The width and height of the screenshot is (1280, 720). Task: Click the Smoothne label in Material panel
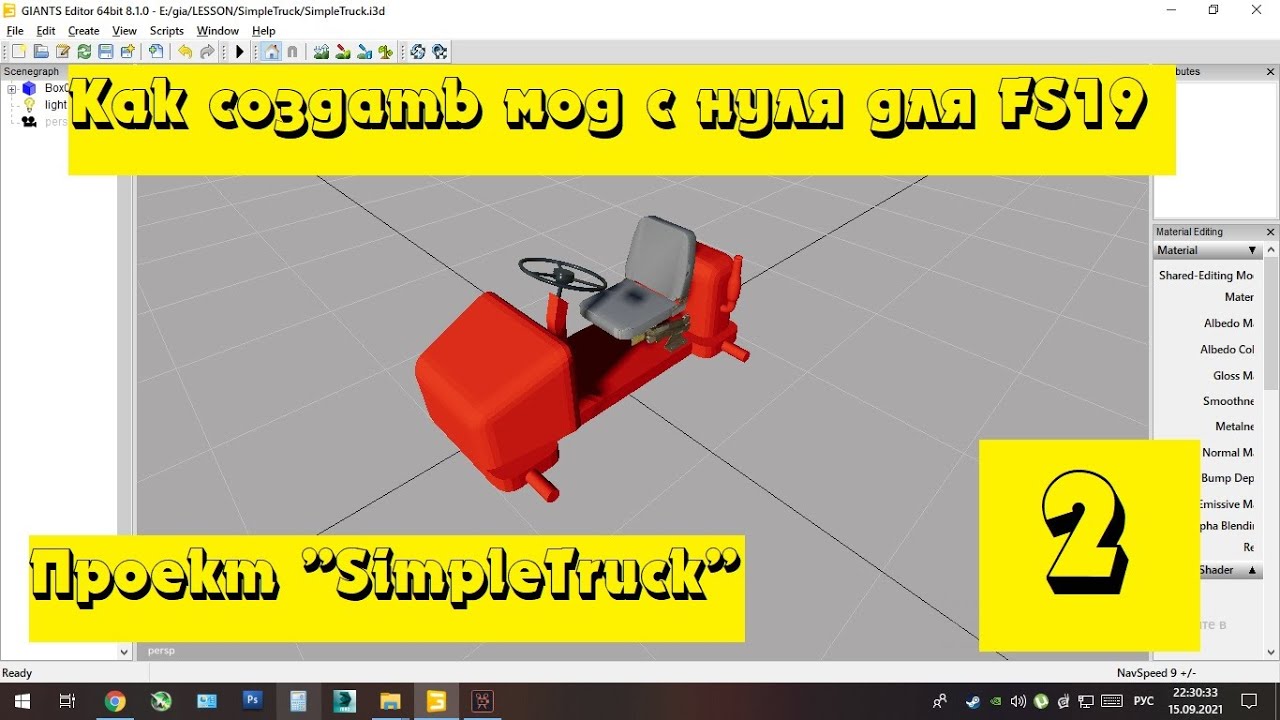point(1228,401)
